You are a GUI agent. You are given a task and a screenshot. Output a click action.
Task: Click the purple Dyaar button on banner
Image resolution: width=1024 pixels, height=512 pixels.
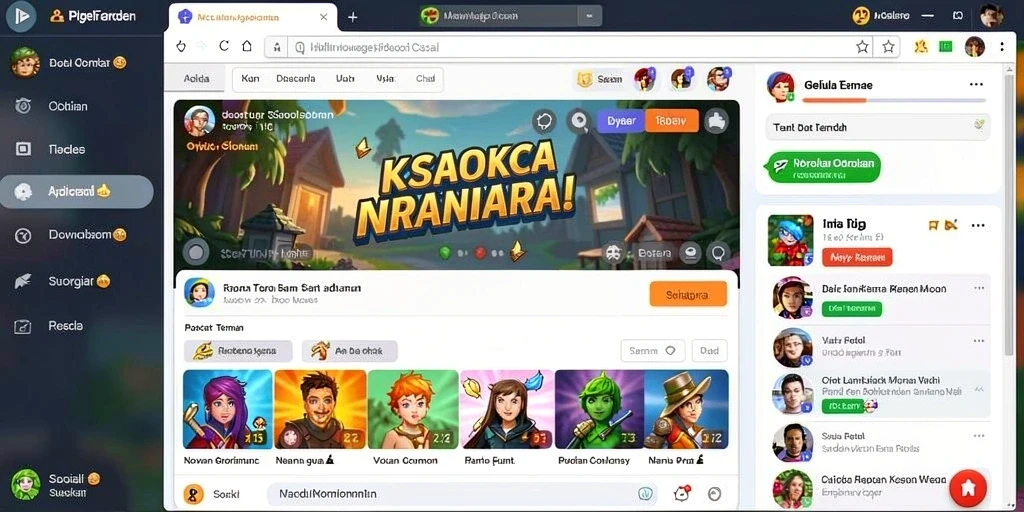point(621,121)
